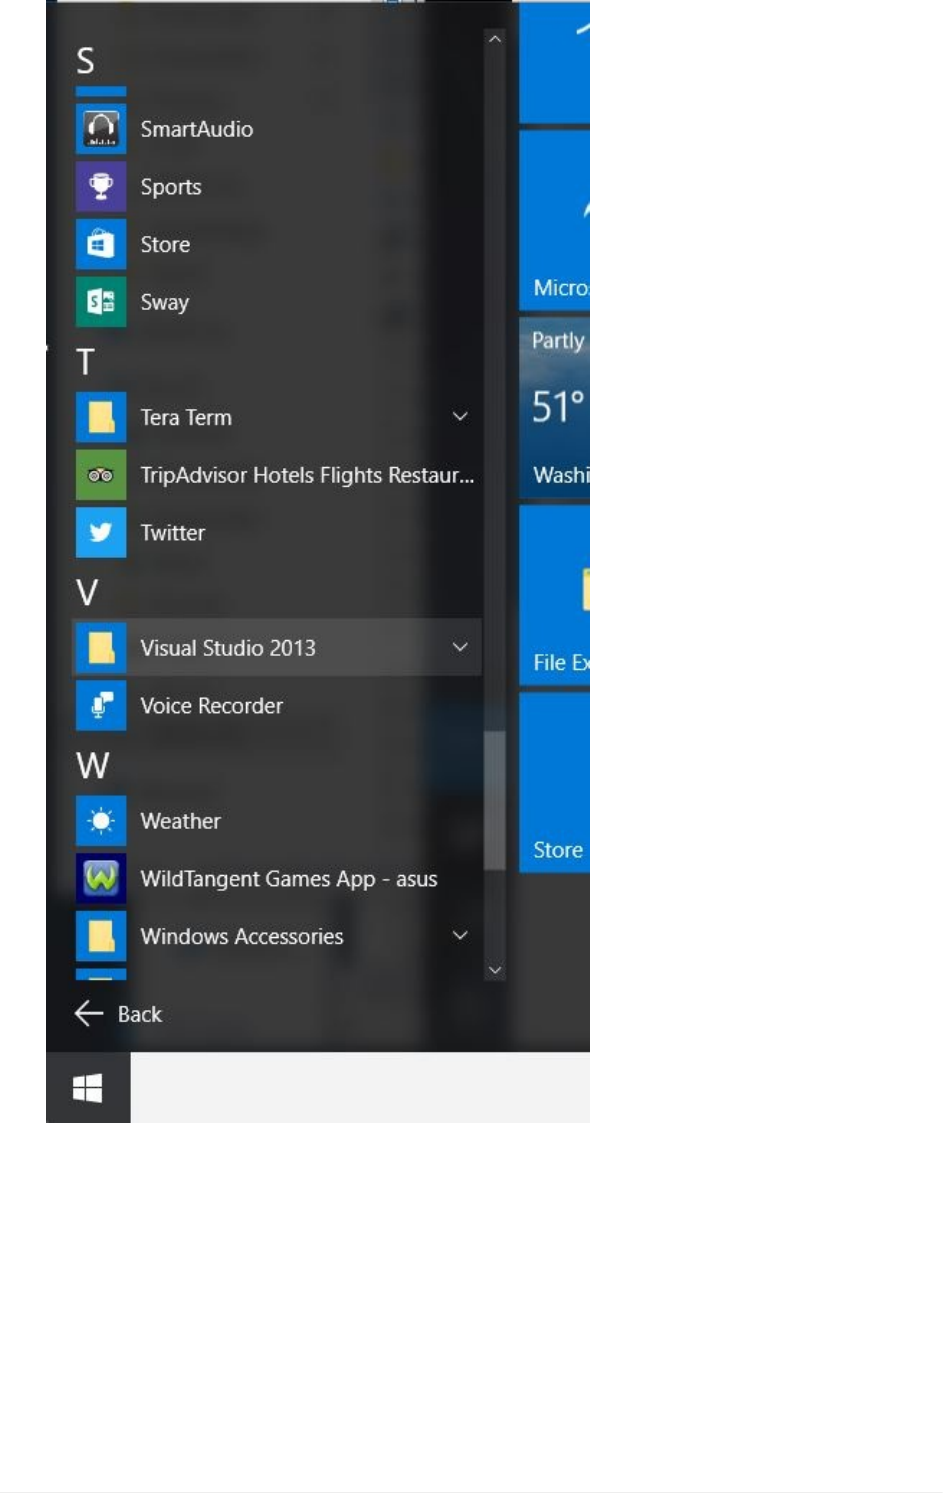
Task: Click the Back text button
Action: click(x=140, y=1014)
